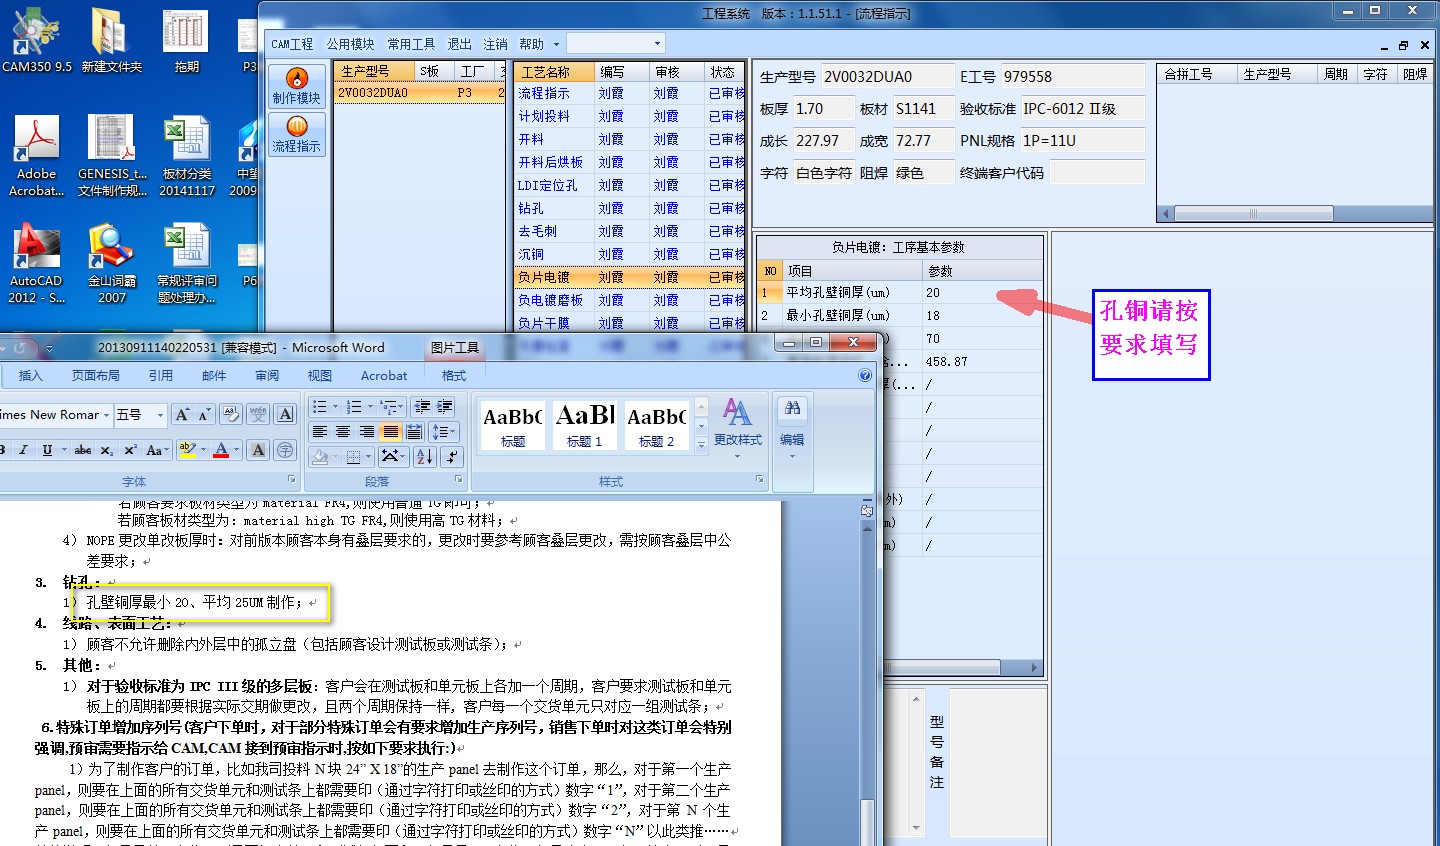
Task: Click the character border icon
Action: [x=285, y=414]
